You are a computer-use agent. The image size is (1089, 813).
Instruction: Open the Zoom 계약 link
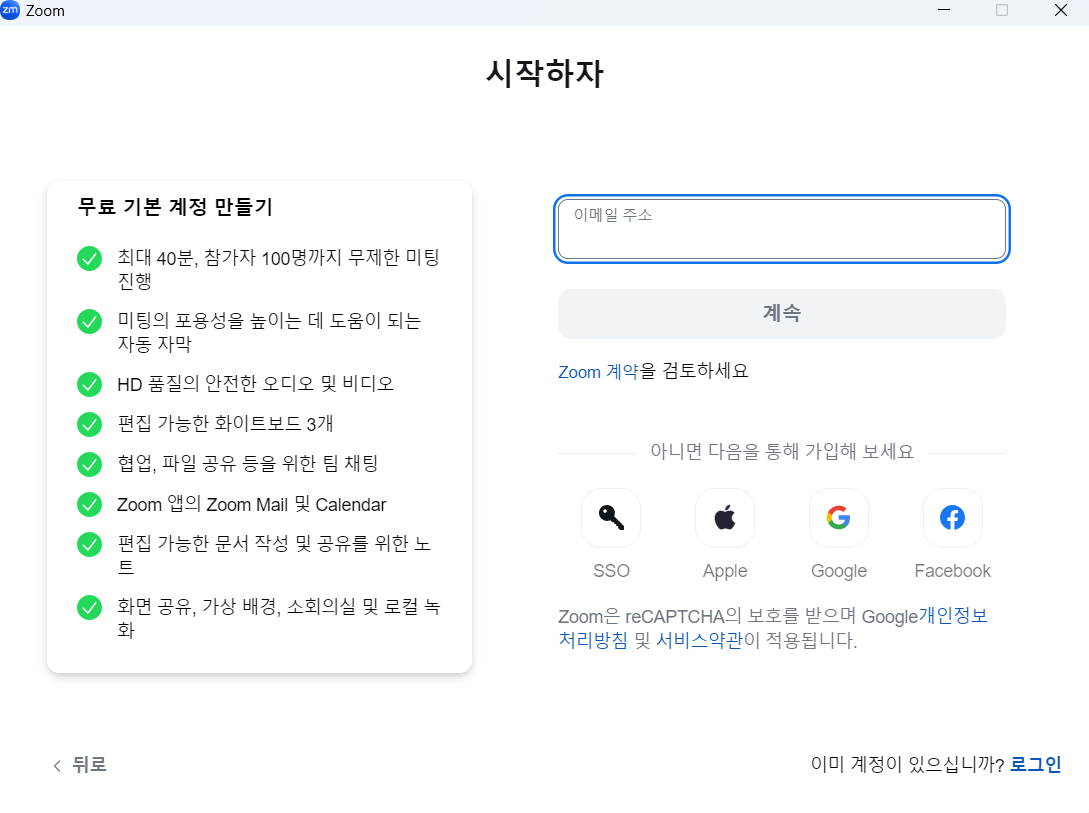click(x=598, y=371)
